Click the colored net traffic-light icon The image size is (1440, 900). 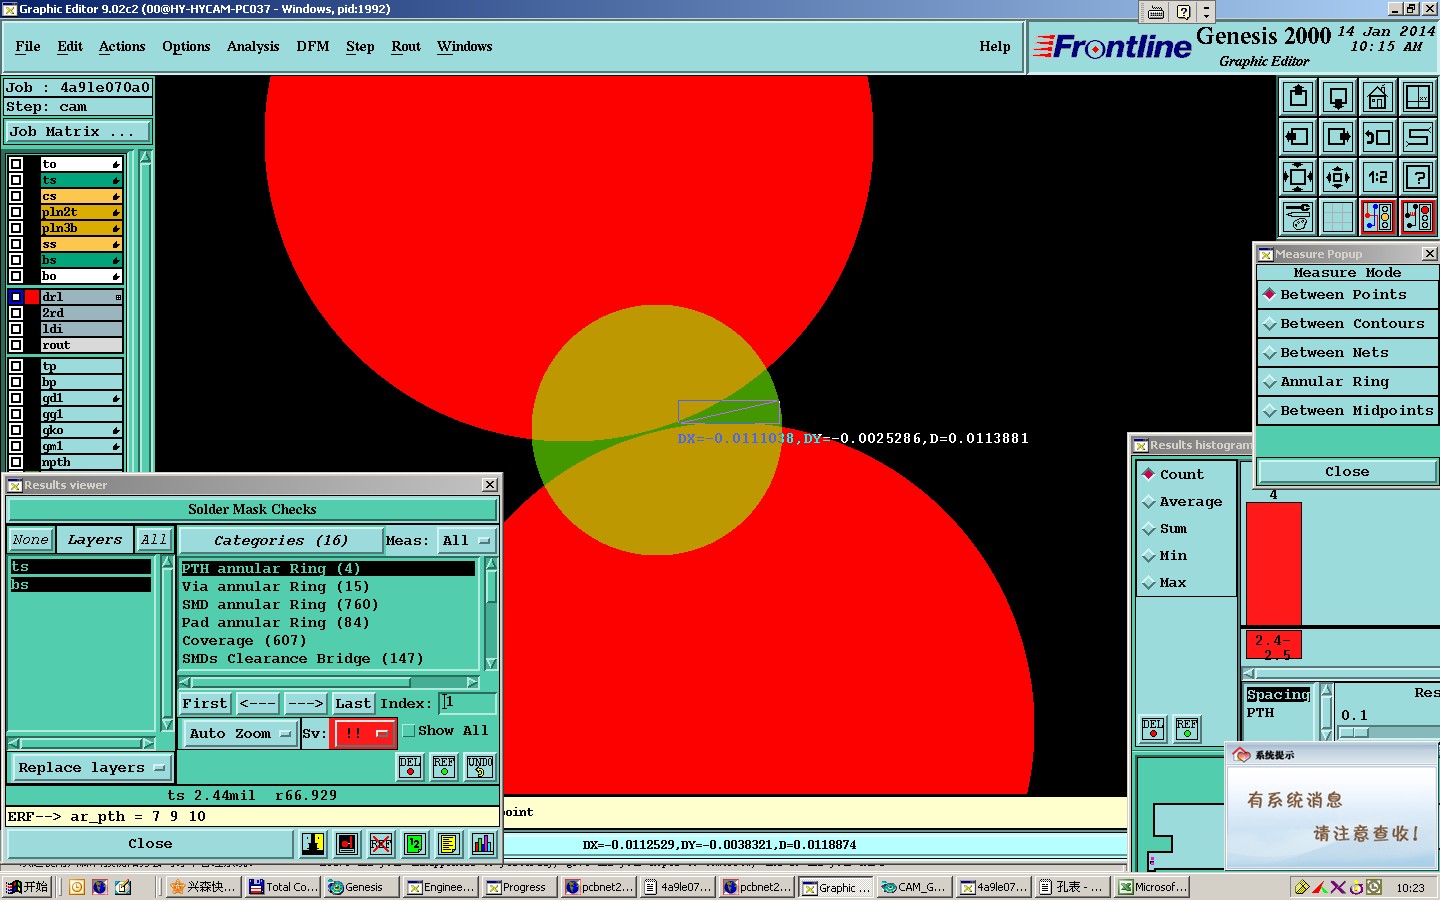[1378, 217]
